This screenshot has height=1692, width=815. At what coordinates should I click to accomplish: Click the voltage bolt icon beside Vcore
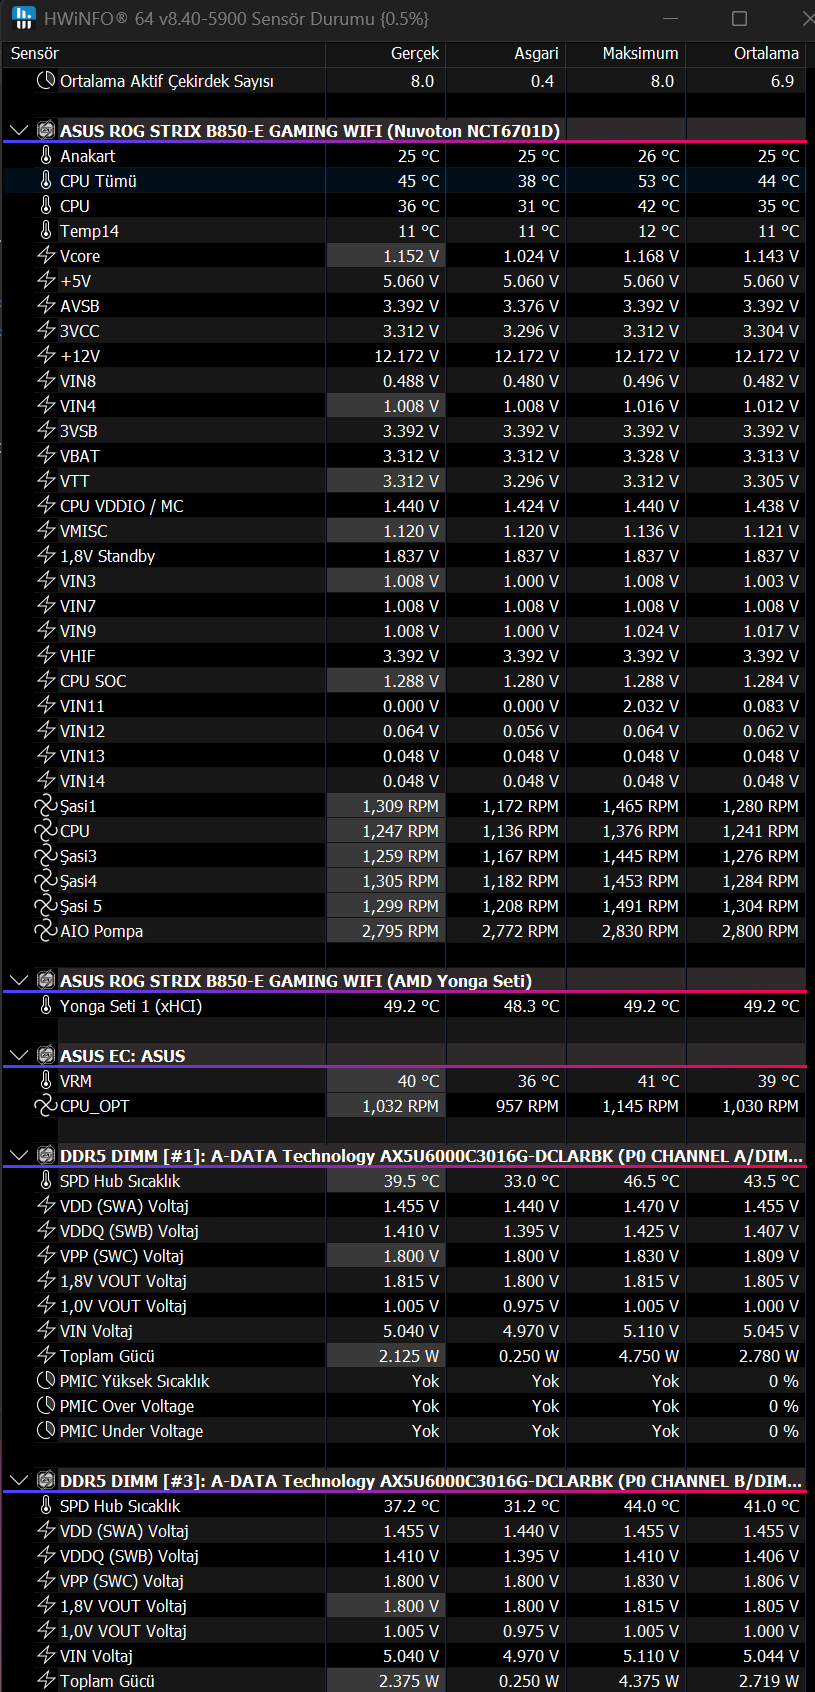pyautogui.click(x=46, y=255)
